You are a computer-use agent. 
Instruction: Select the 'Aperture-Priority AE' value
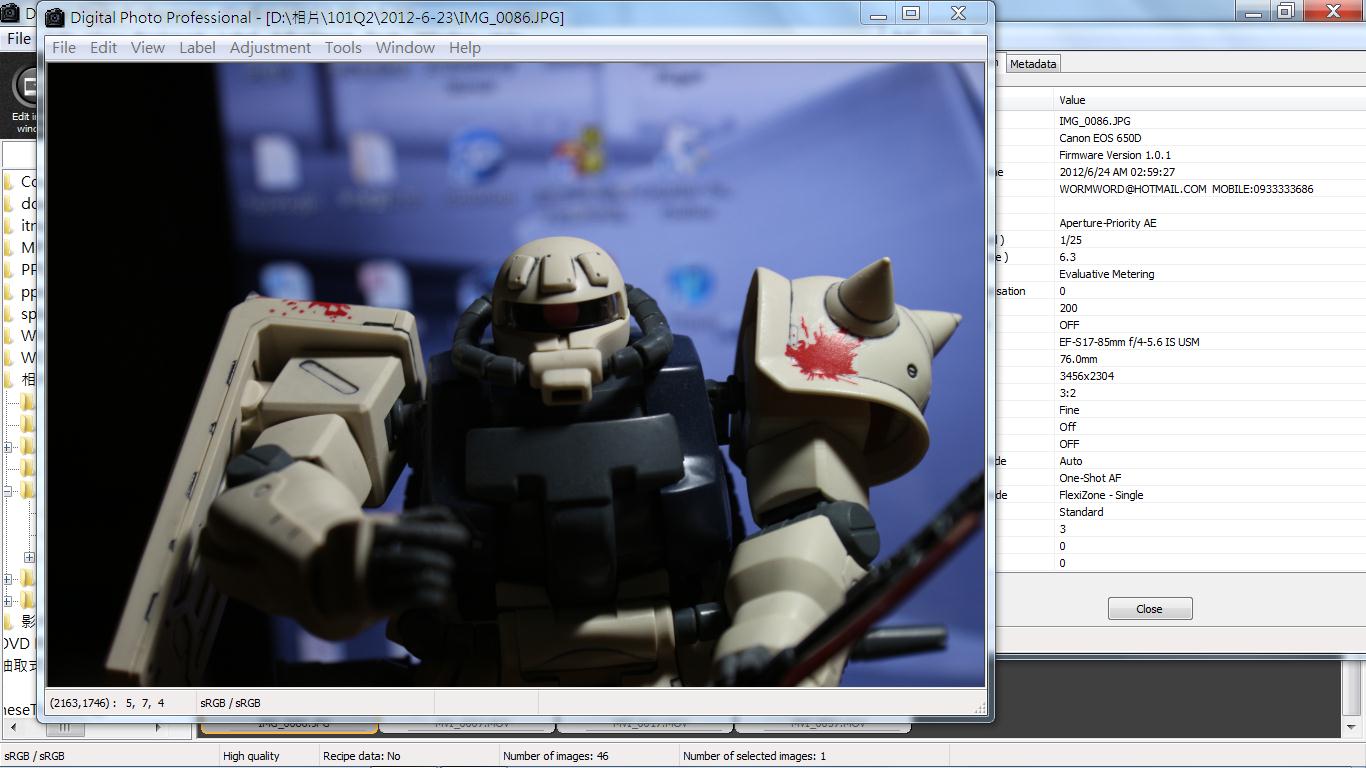pos(1108,223)
